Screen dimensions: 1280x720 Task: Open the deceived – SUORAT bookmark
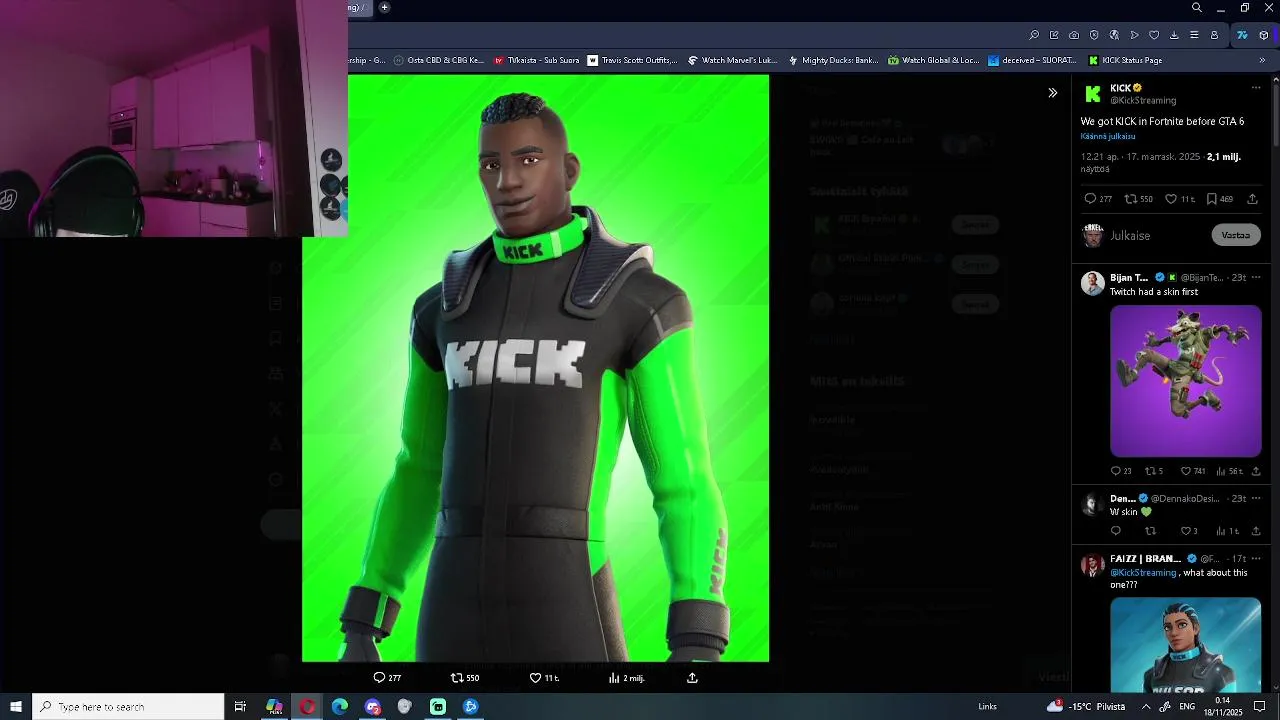(x=1032, y=60)
